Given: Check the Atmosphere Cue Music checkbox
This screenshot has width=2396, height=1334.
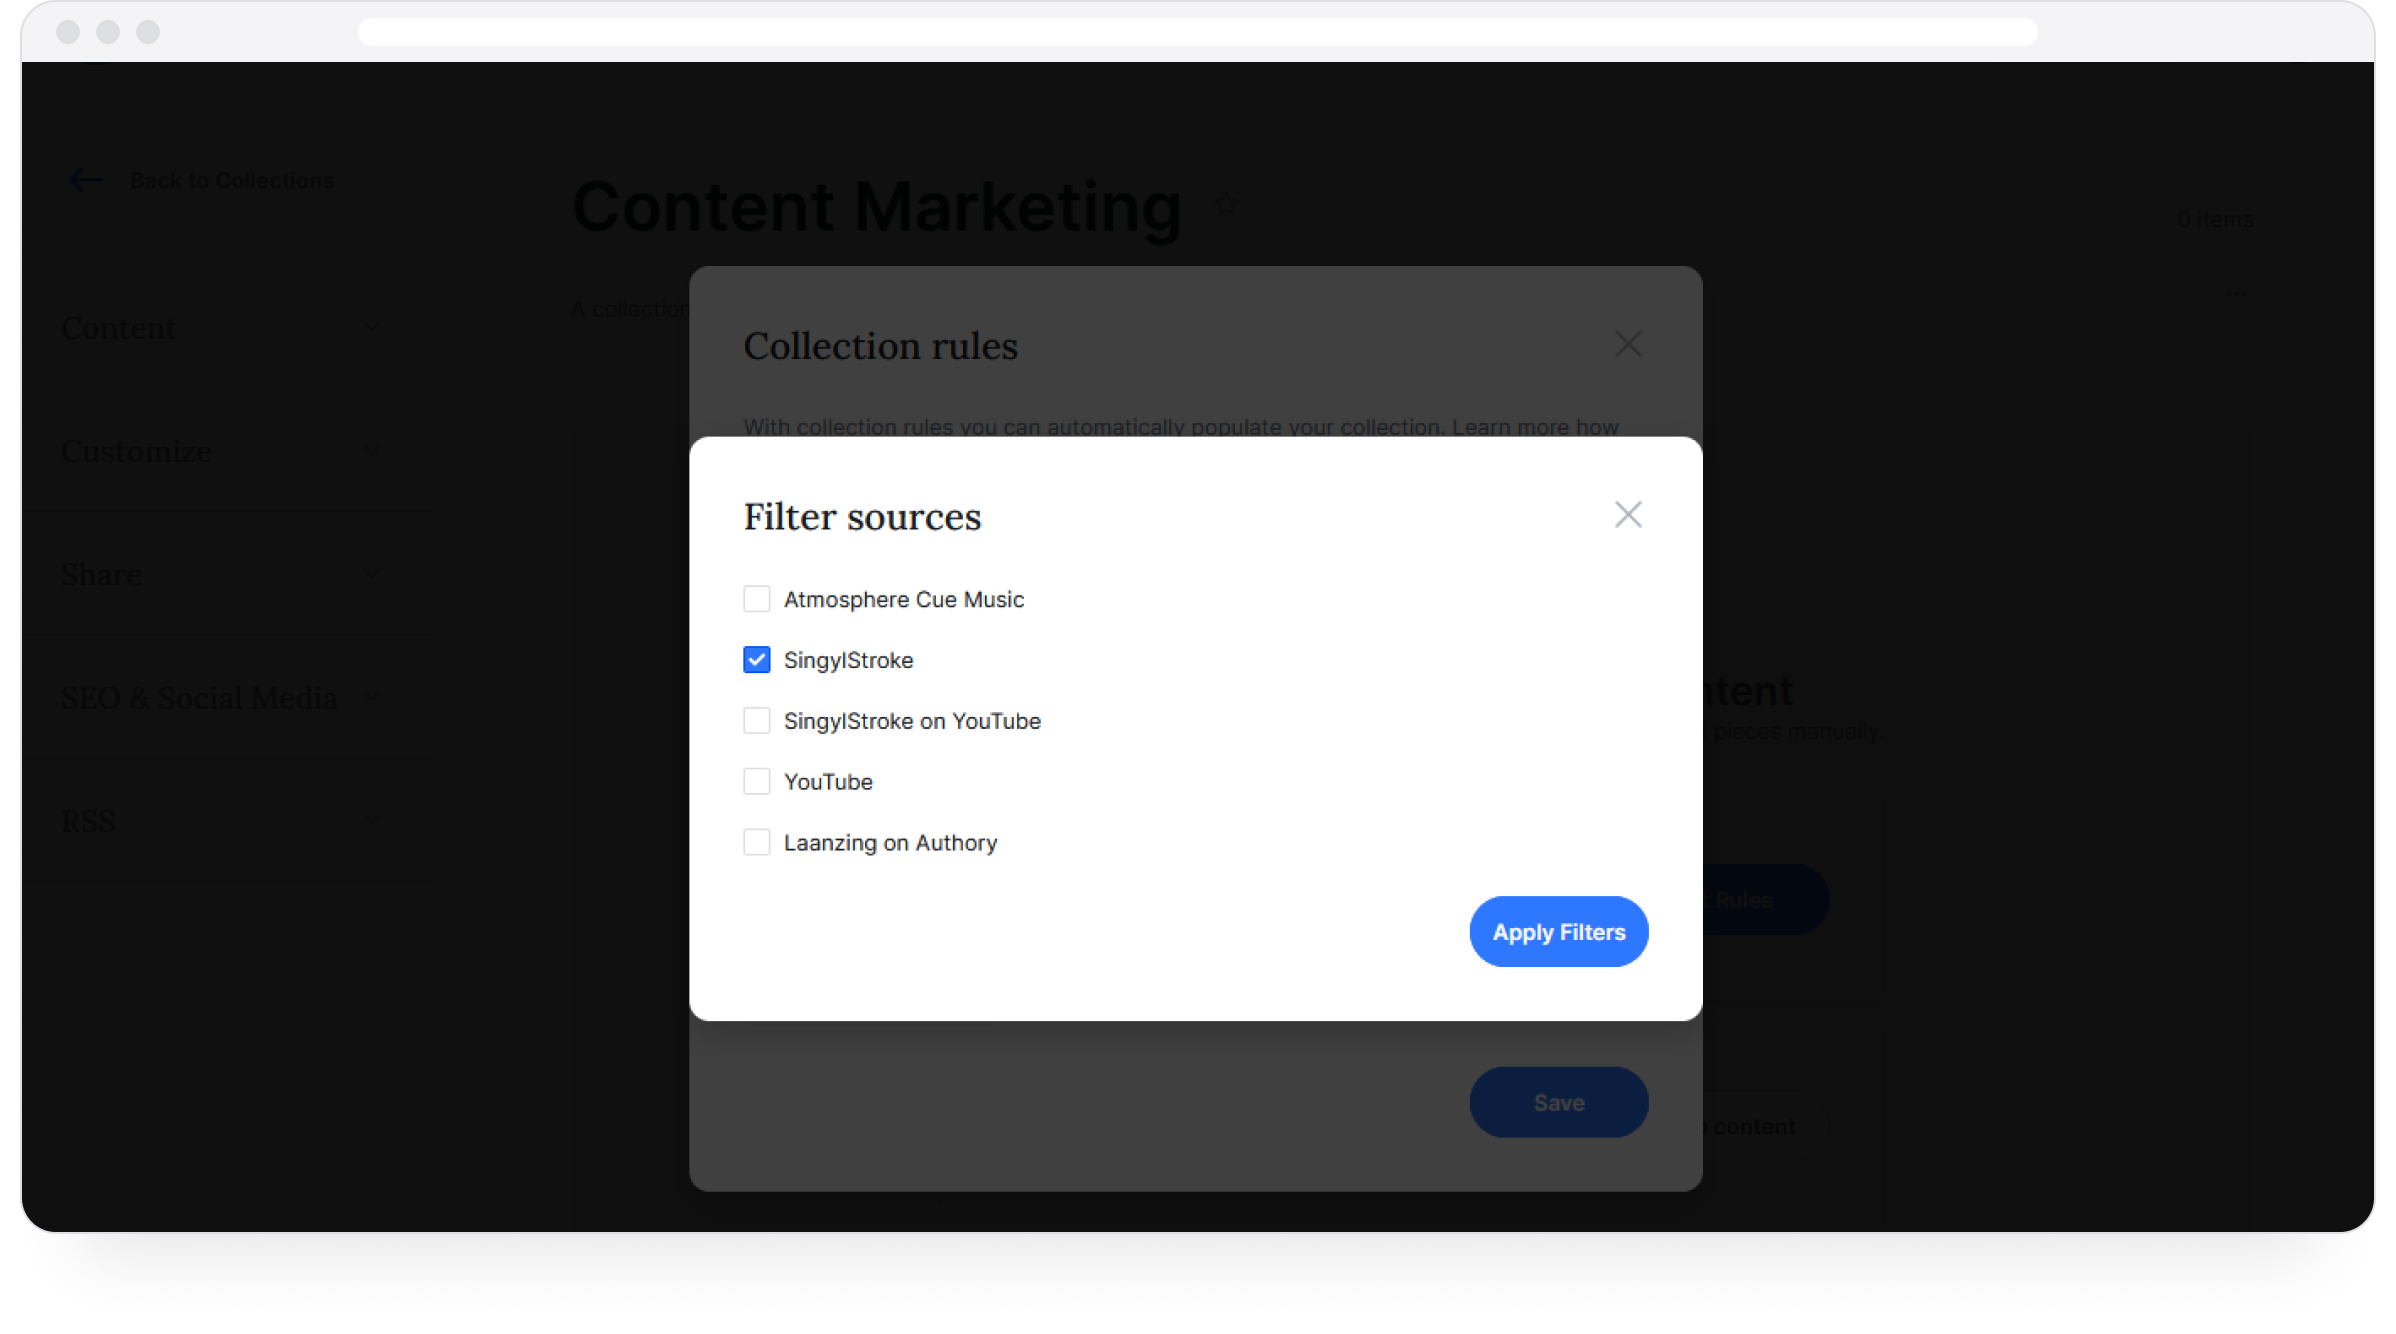Looking at the screenshot, I should click(757, 599).
